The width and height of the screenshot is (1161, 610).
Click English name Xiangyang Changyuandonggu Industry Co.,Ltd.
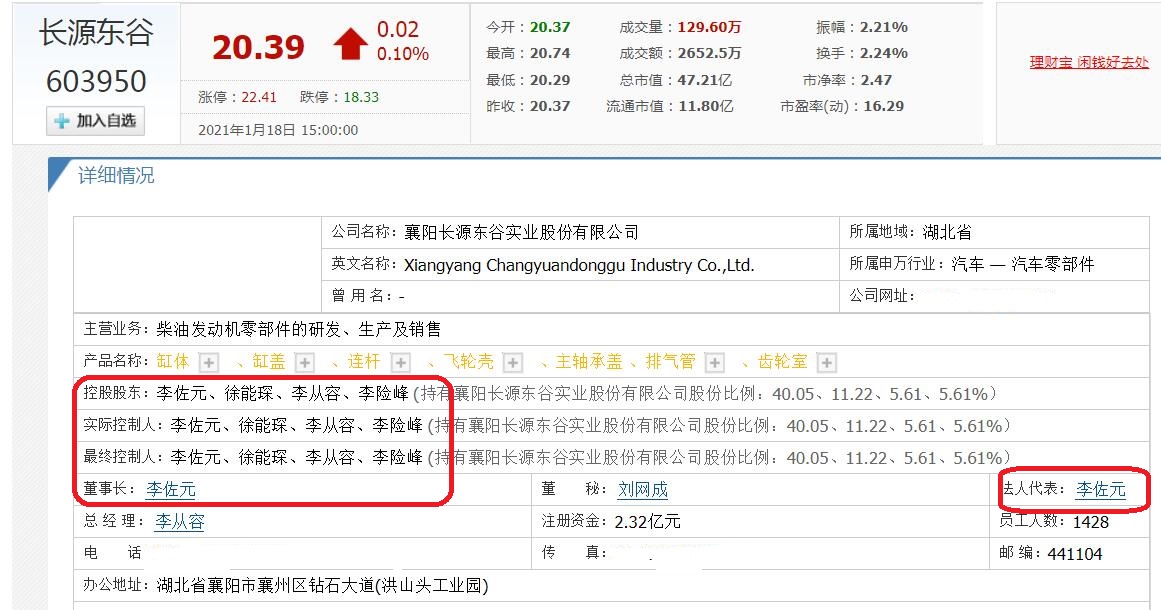point(579,265)
